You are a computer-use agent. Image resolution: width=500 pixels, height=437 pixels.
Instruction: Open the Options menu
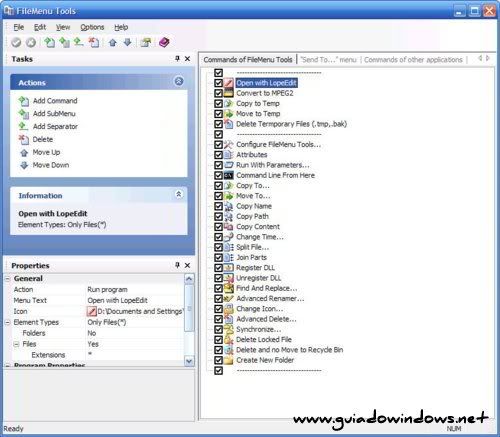click(92, 27)
